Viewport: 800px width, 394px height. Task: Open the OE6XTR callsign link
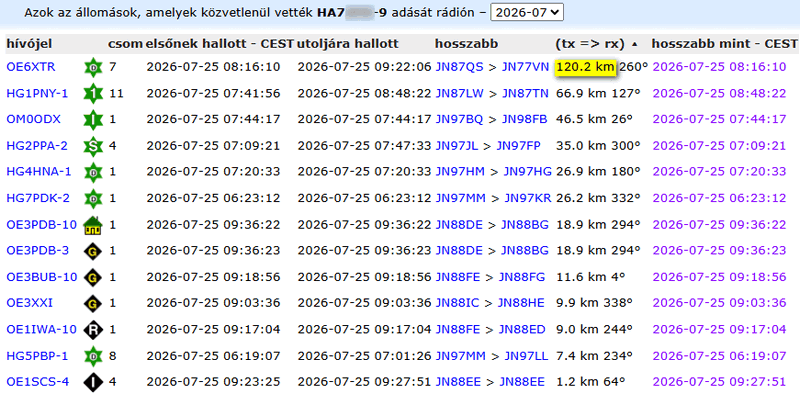point(31,67)
